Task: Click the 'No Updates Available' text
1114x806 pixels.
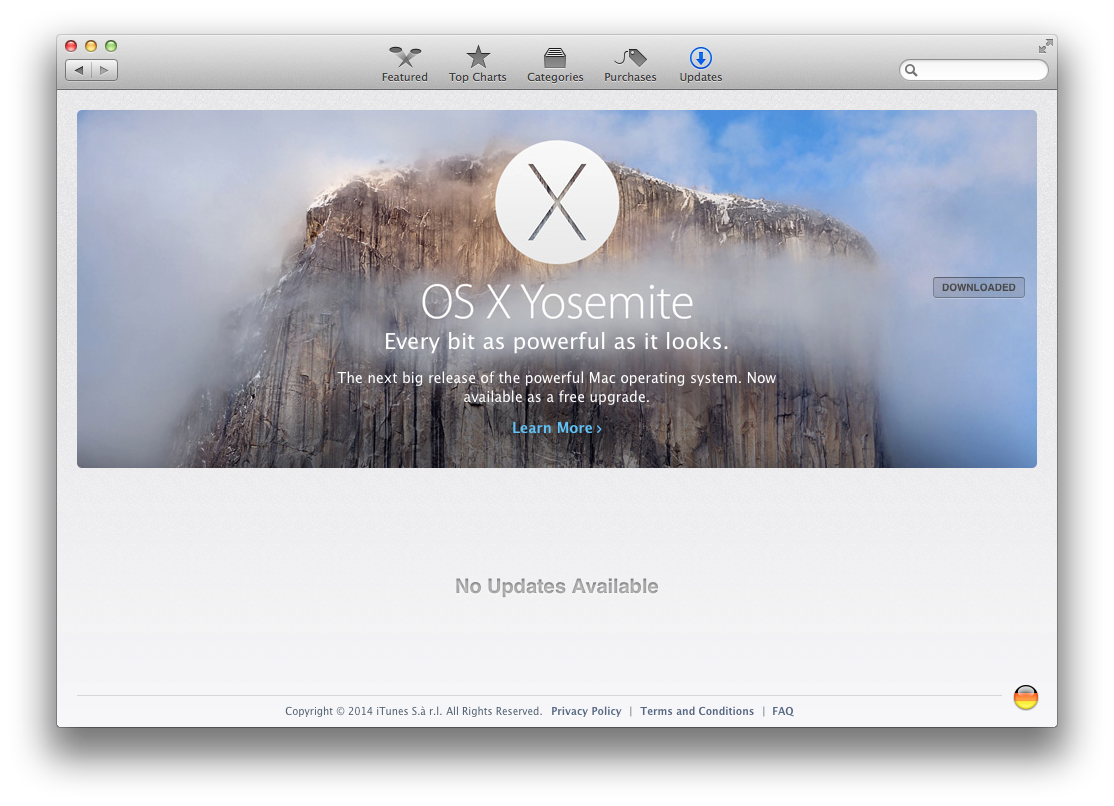Action: pyautogui.click(x=557, y=586)
